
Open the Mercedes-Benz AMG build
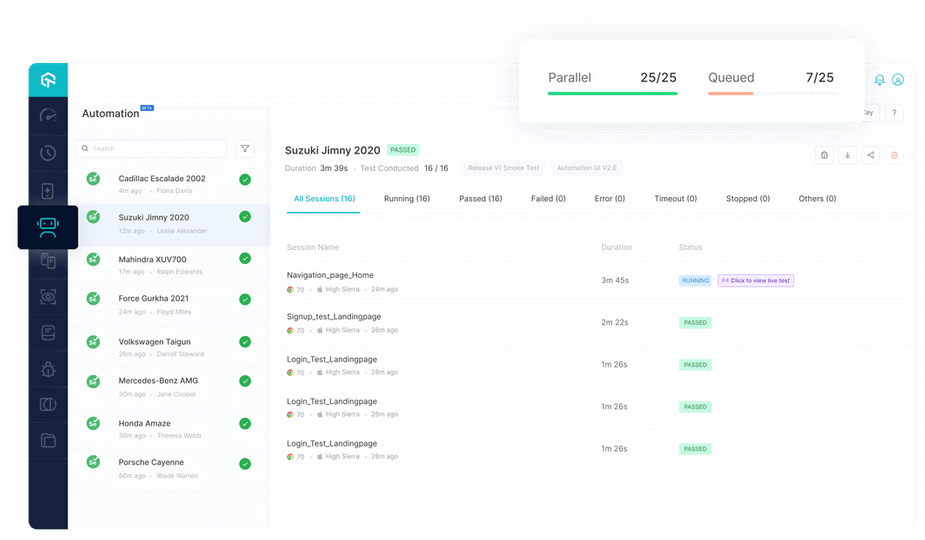pos(169,387)
